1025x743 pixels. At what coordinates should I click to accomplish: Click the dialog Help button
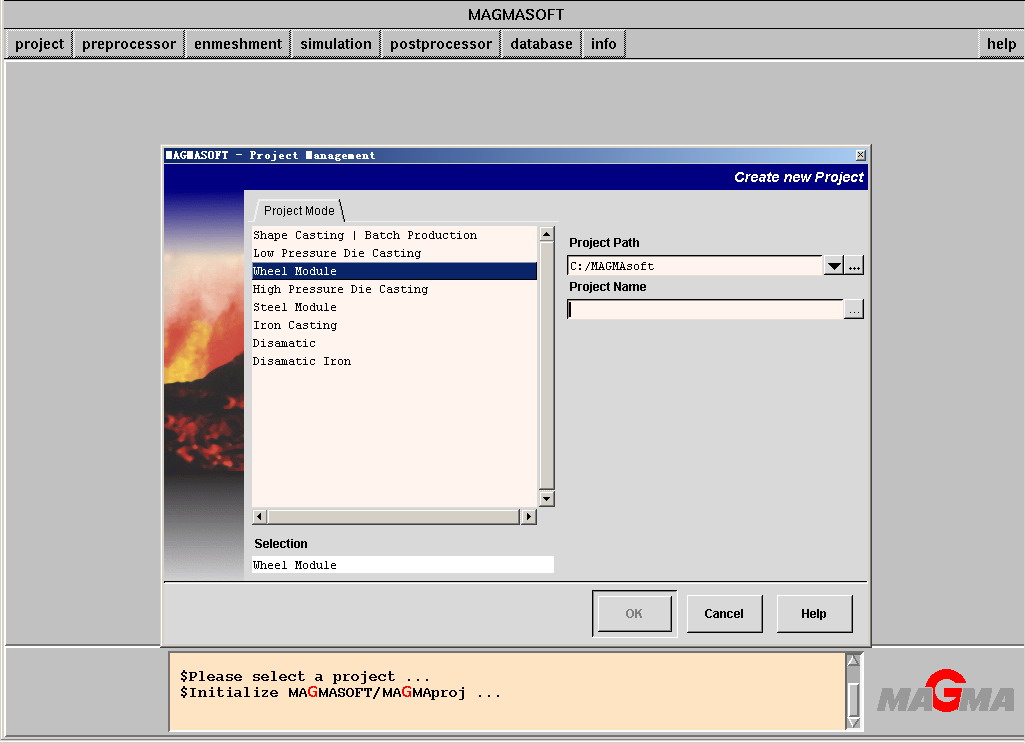point(814,614)
